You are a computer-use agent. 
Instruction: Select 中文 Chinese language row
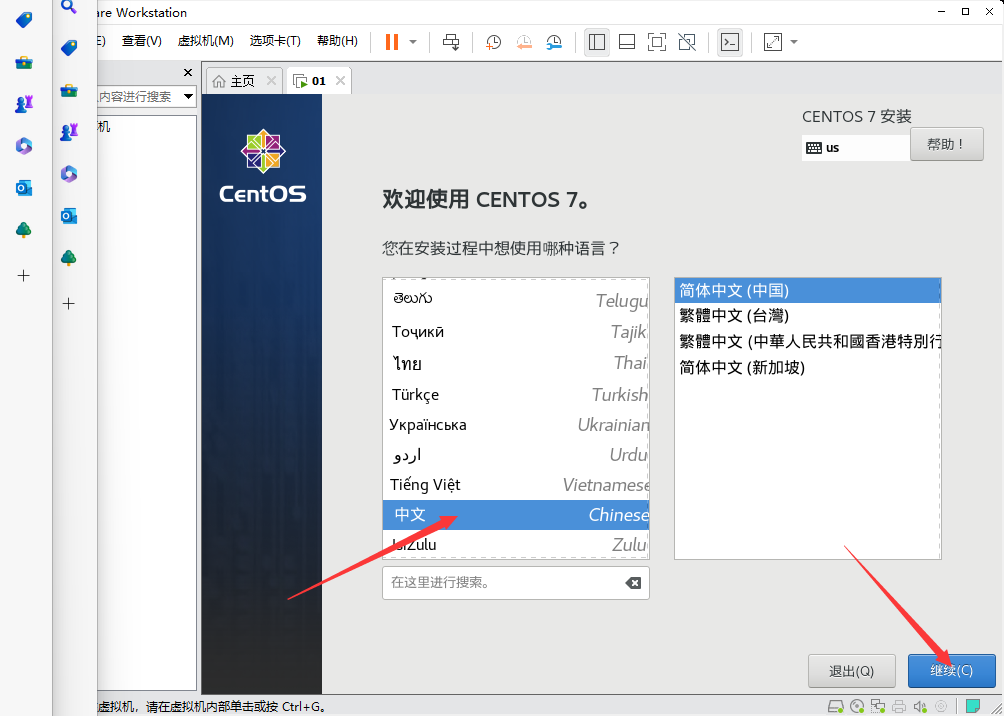coord(516,515)
